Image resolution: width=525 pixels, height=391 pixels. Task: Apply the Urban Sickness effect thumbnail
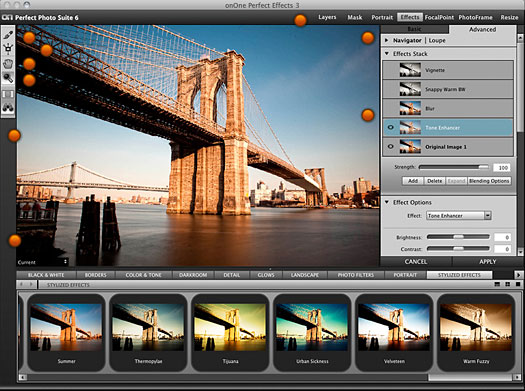[x=312, y=332]
